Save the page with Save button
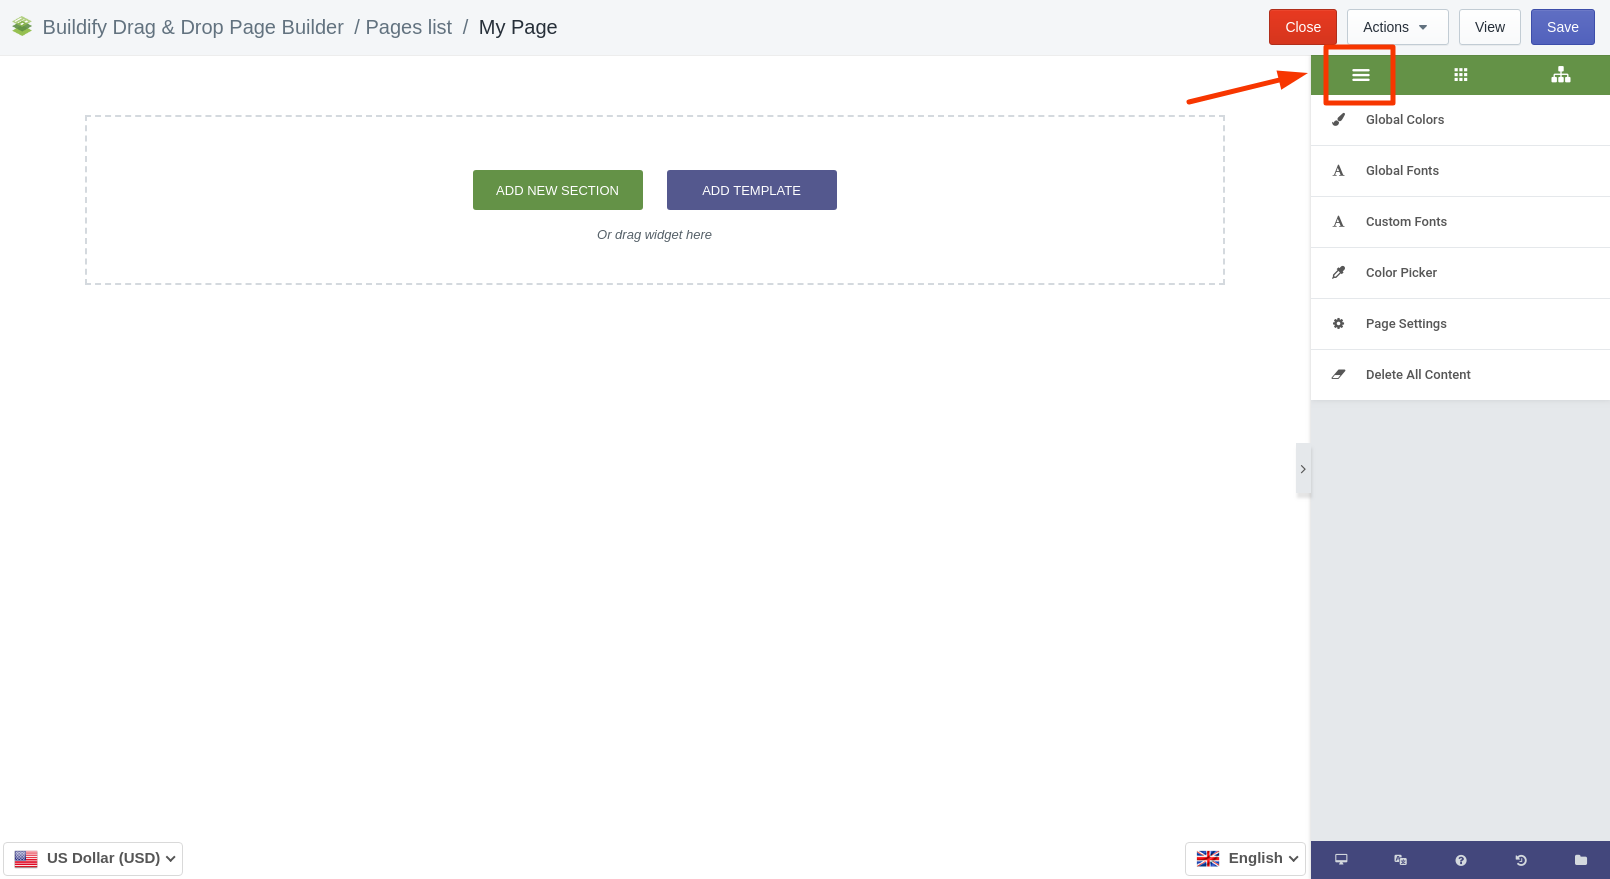 pos(1562,27)
